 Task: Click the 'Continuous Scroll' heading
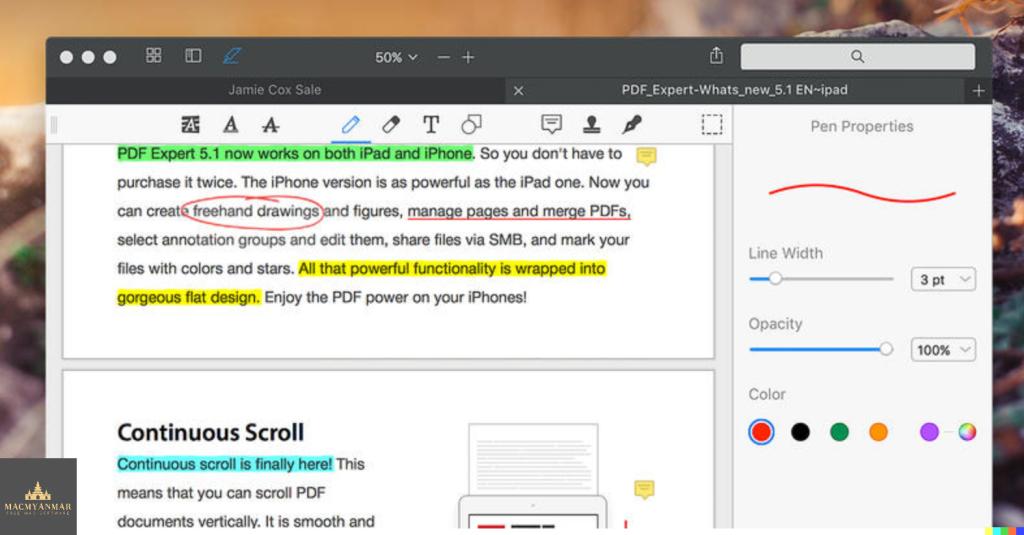(210, 432)
